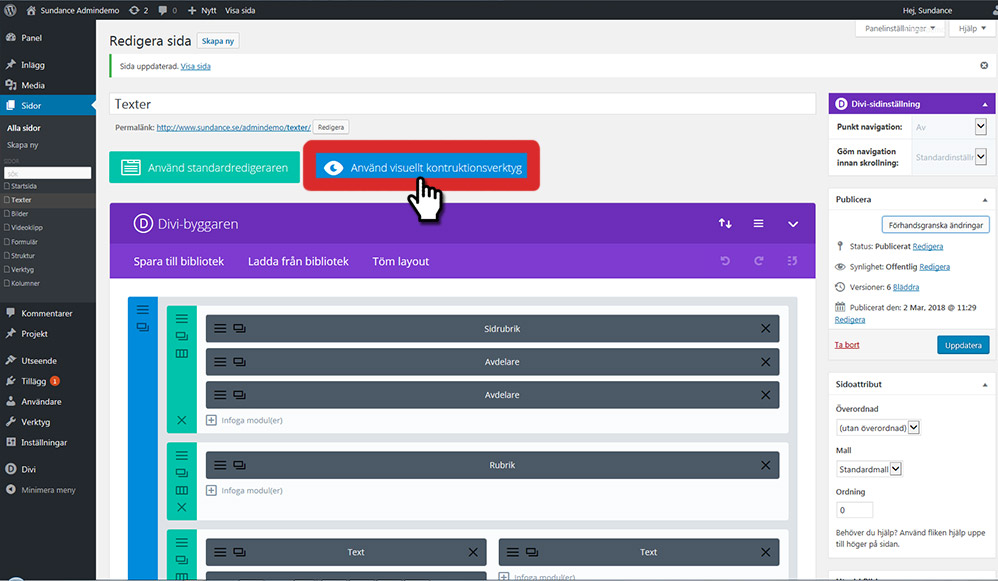Screen dimensions: 998x581
Task: Open Inlägg in the sidebar
Action: [x=32, y=65]
